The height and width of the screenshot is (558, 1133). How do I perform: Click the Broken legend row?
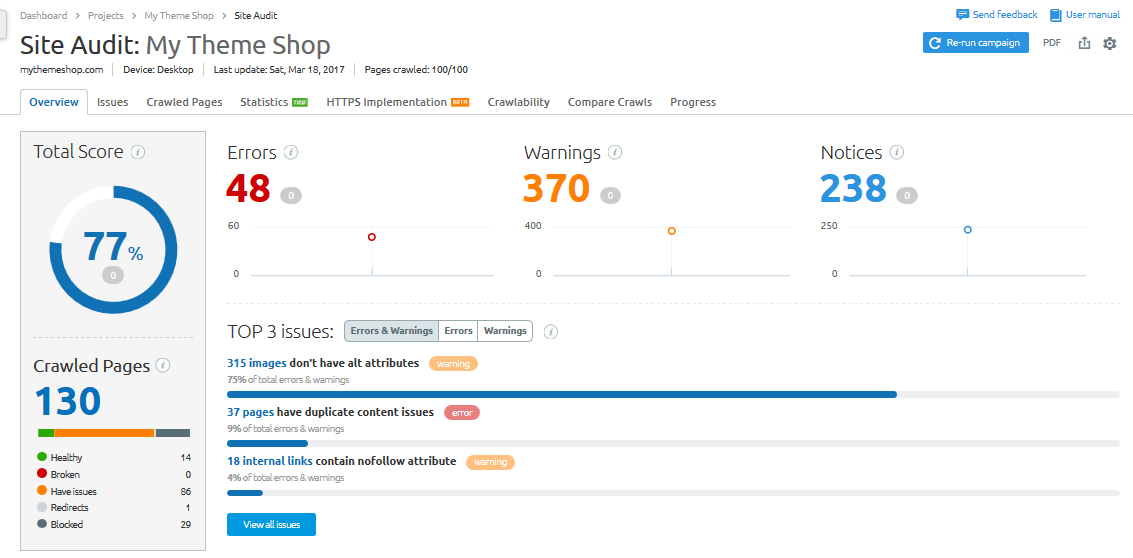click(x=113, y=475)
